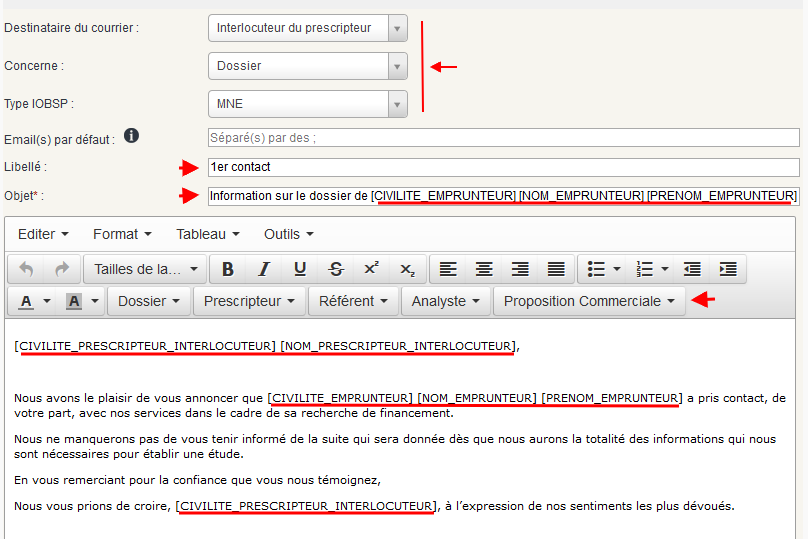
Task: Justify the text
Action: pyautogui.click(x=556, y=269)
